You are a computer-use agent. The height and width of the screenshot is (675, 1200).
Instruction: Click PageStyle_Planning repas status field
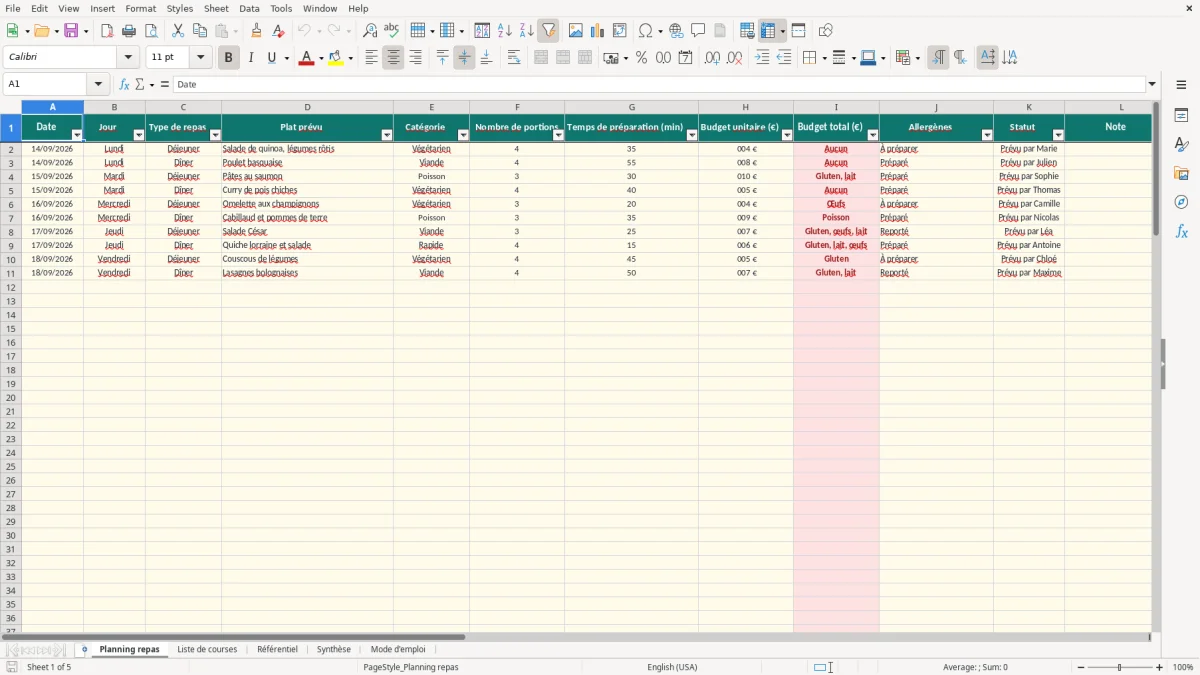tap(411, 667)
